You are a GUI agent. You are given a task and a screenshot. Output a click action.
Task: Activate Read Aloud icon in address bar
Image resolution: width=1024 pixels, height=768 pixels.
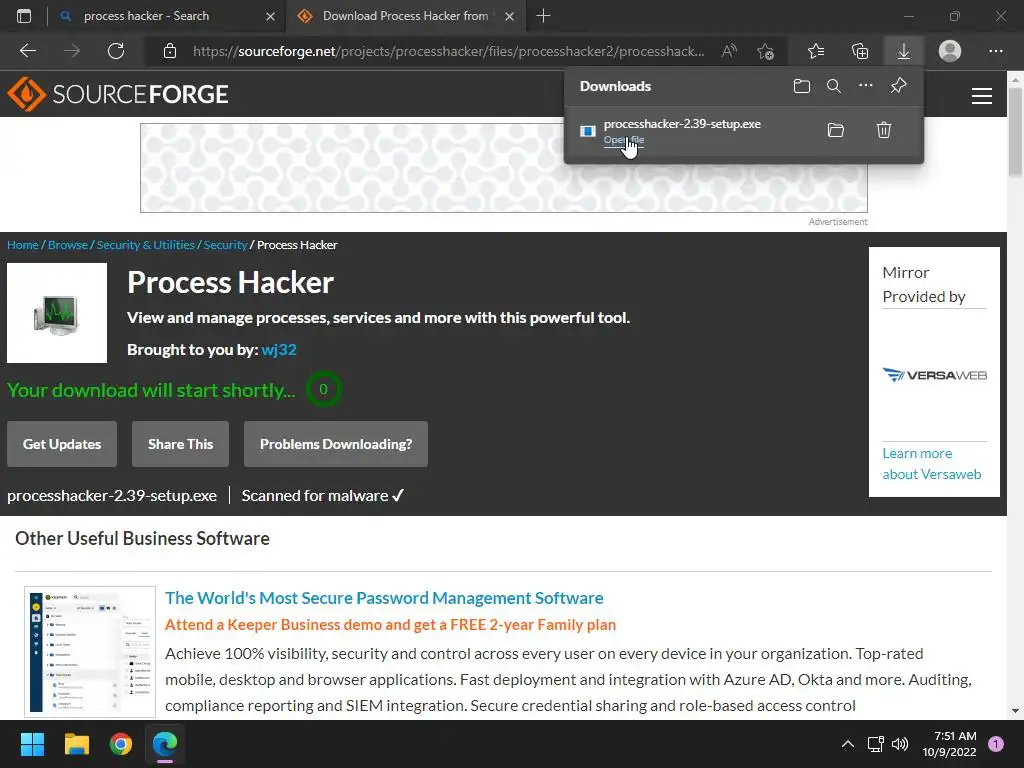[x=729, y=51]
